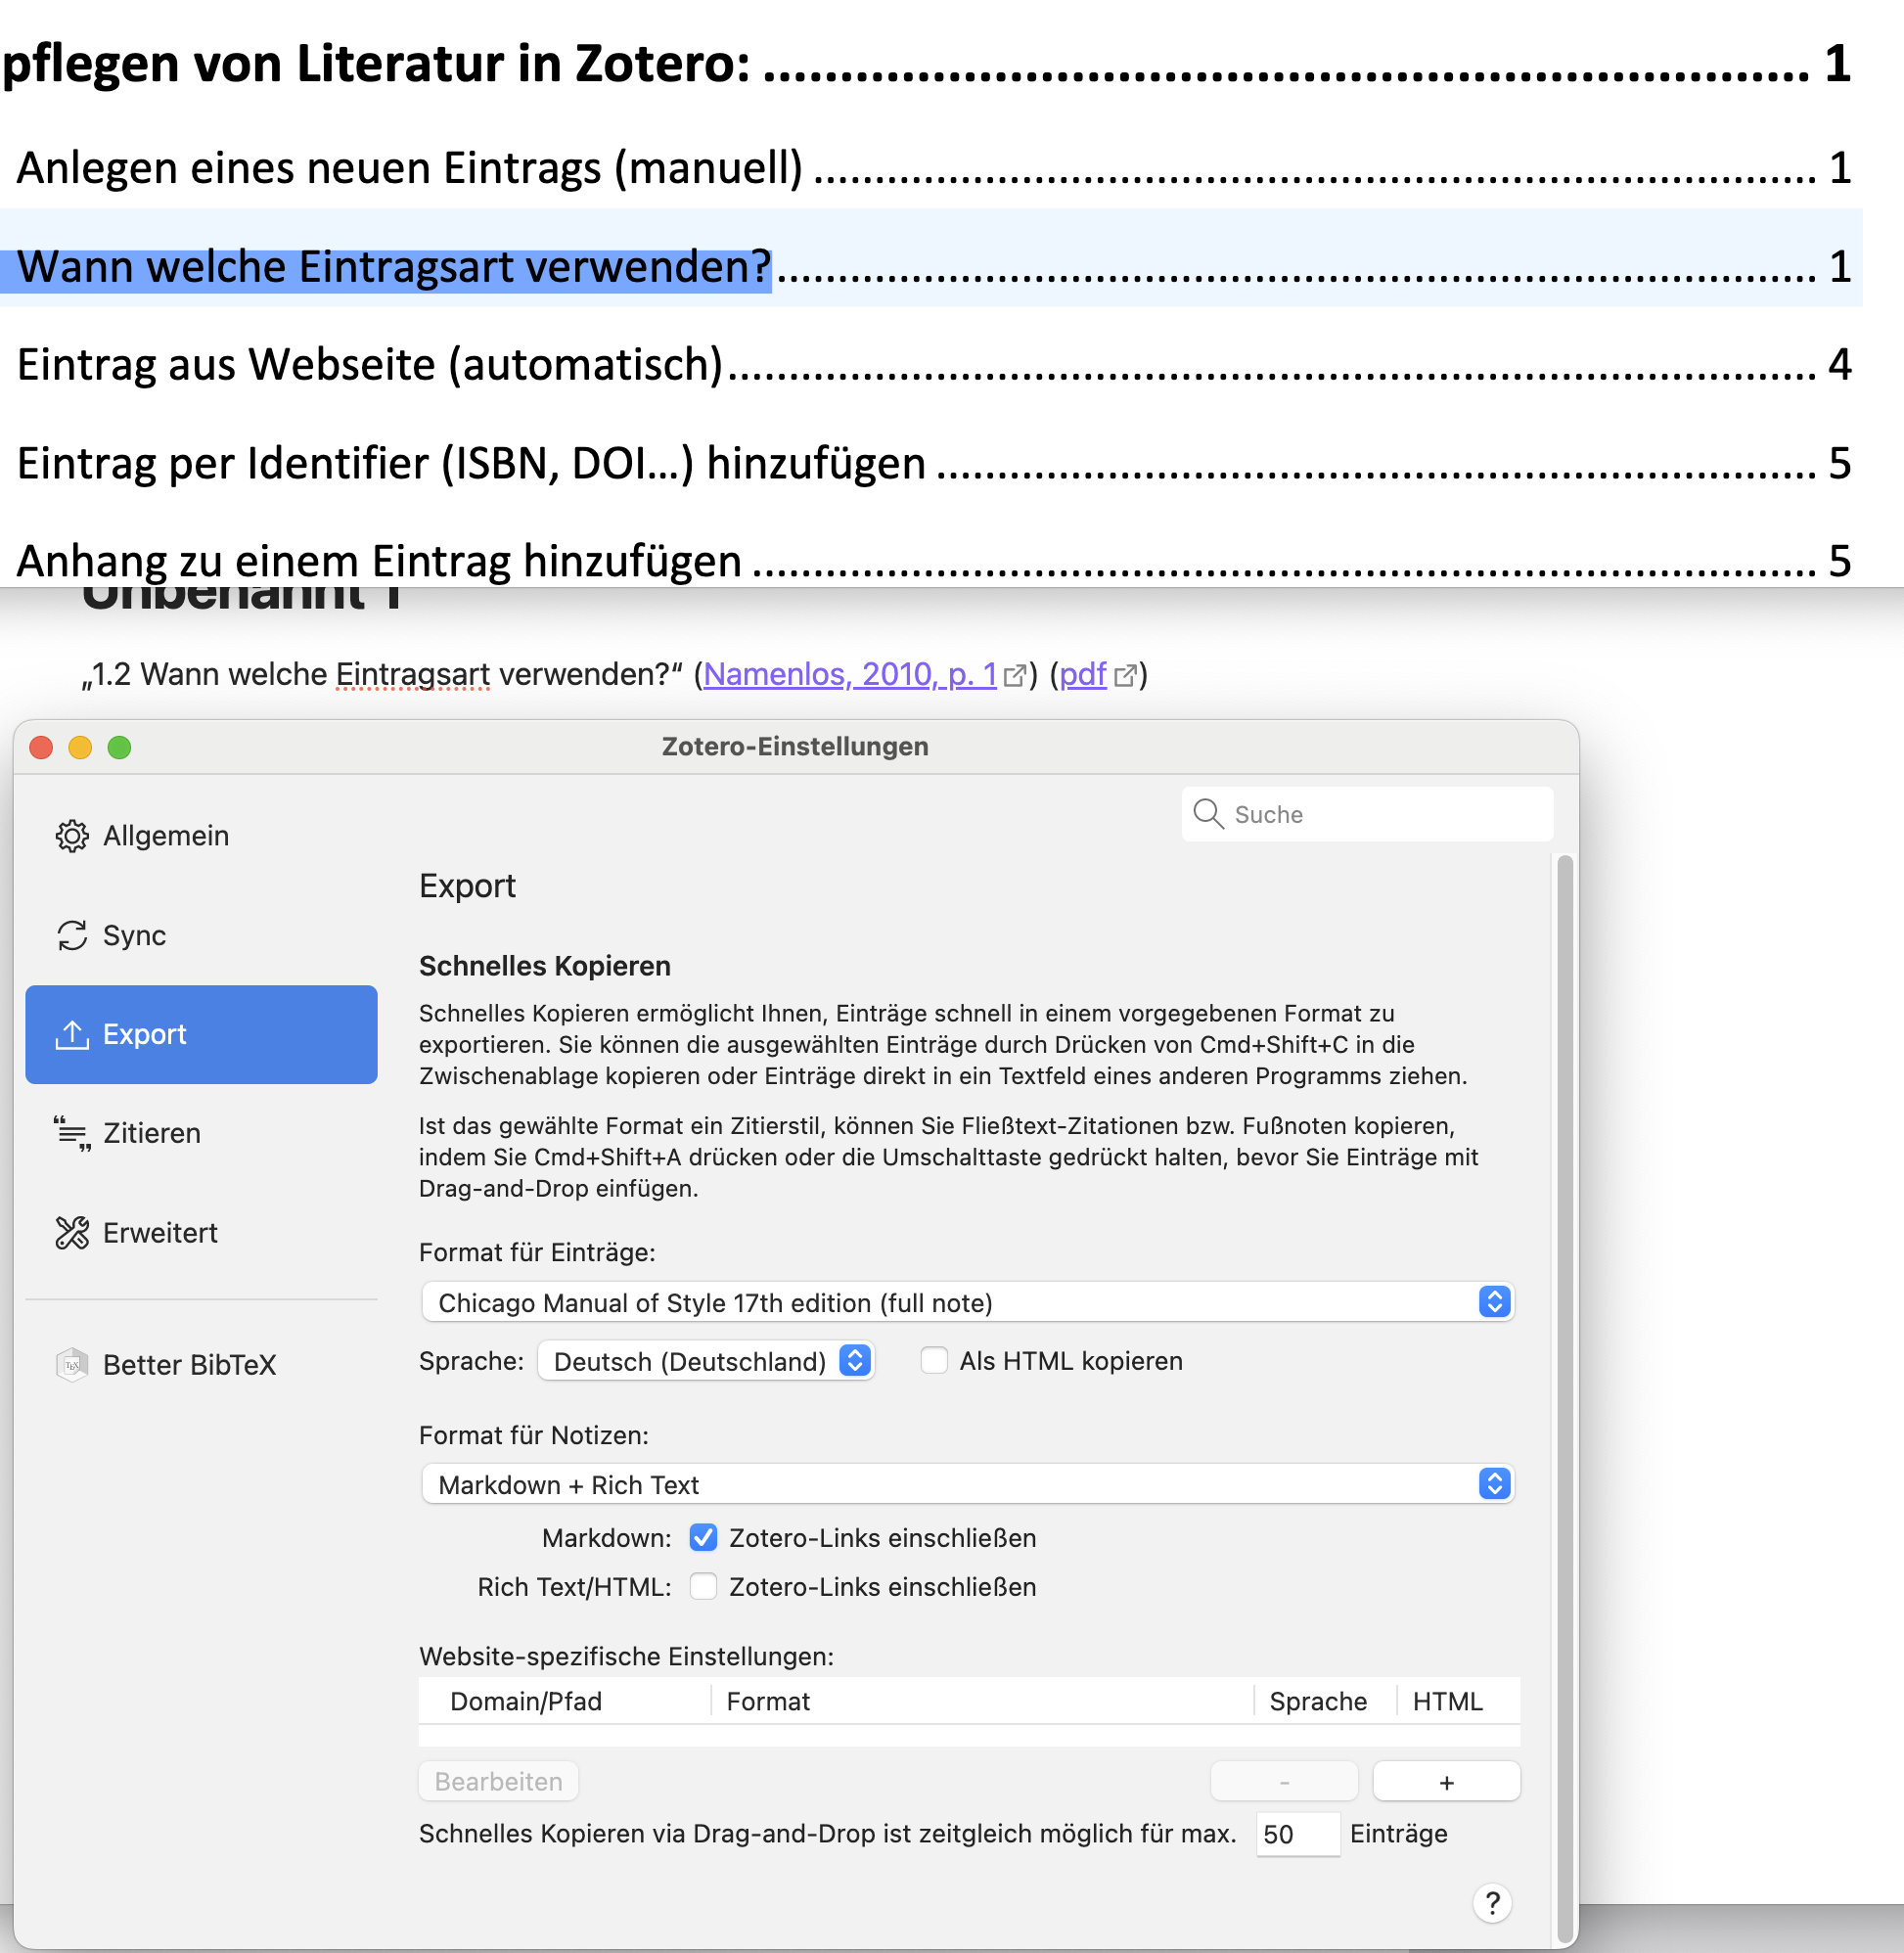Open the Markdown + Rich Text notes dropdown
The height and width of the screenshot is (1953, 1904).
coord(966,1484)
